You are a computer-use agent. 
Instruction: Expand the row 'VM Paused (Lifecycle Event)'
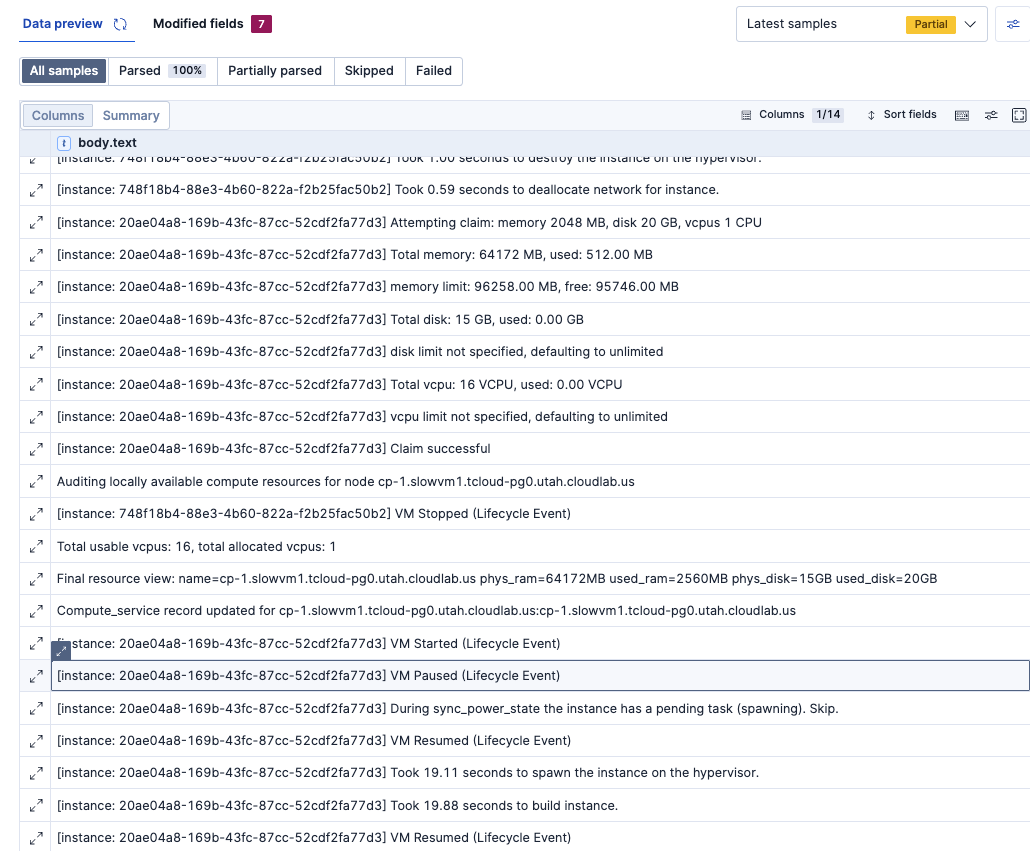pyautogui.click(x=35, y=676)
